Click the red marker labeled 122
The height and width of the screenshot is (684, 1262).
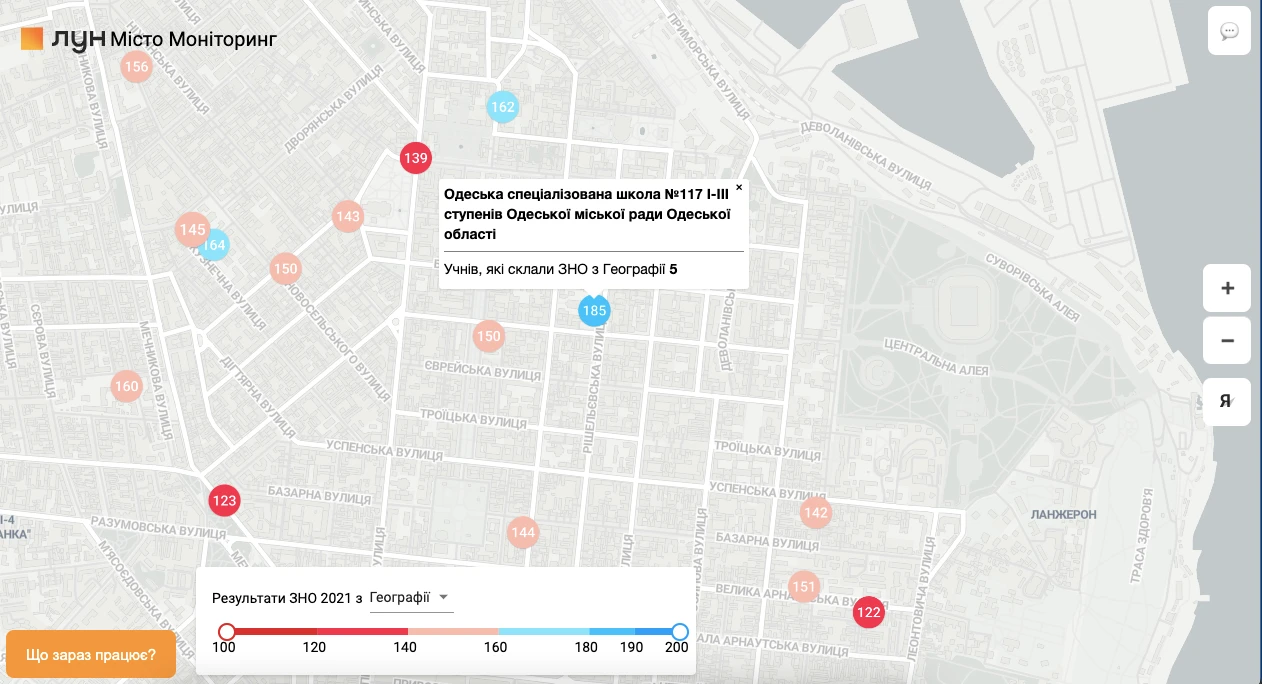point(869,612)
